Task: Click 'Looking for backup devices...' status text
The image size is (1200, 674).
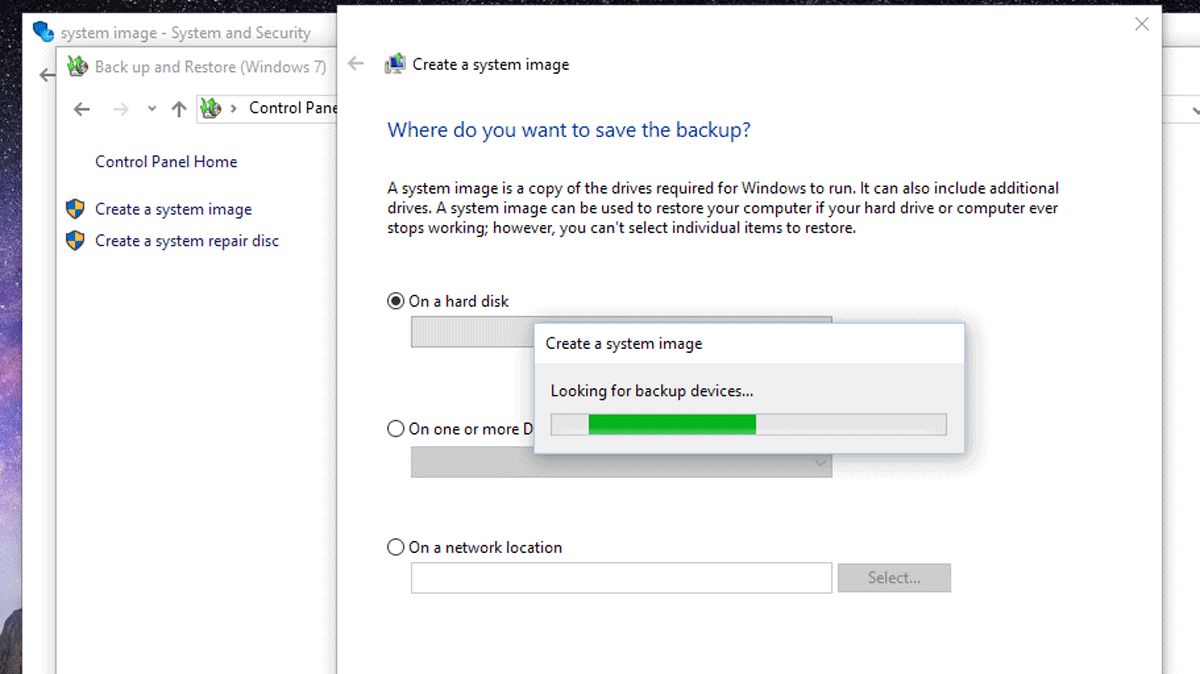Action: [x=651, y=391]
